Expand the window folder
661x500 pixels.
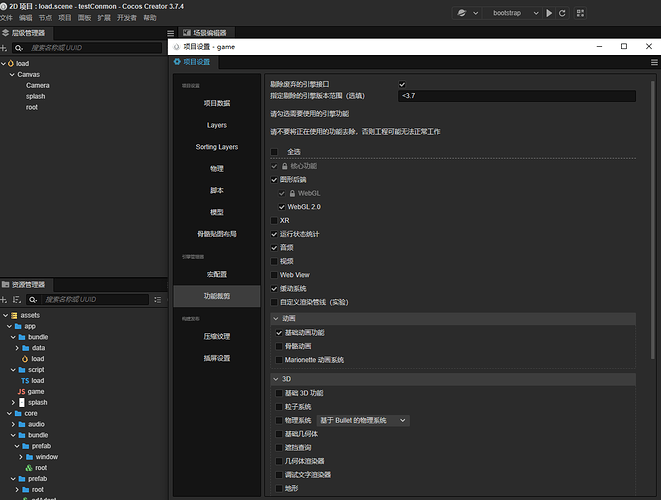pyautogui.click(x=21, y=457)
